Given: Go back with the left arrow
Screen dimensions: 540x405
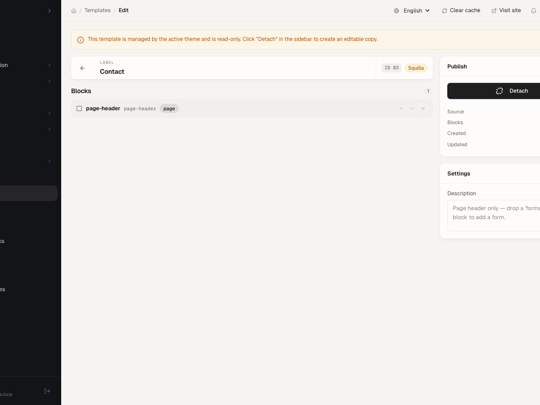Looking at the screenshot, I should point(82,68).
